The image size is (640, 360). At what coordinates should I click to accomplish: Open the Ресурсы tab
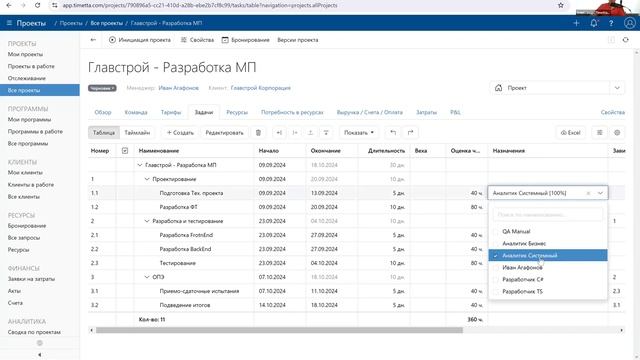click(237, 112)
